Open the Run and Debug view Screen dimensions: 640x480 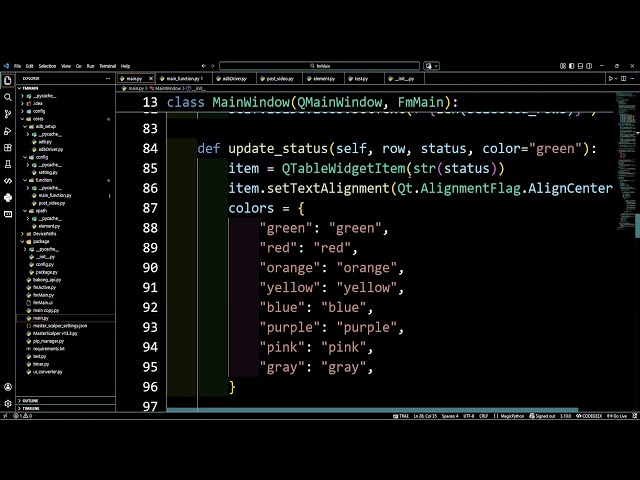coord(8,131)
